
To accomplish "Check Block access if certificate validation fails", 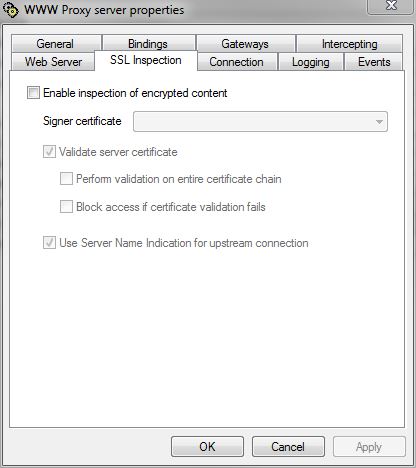I will click(66, 207).
